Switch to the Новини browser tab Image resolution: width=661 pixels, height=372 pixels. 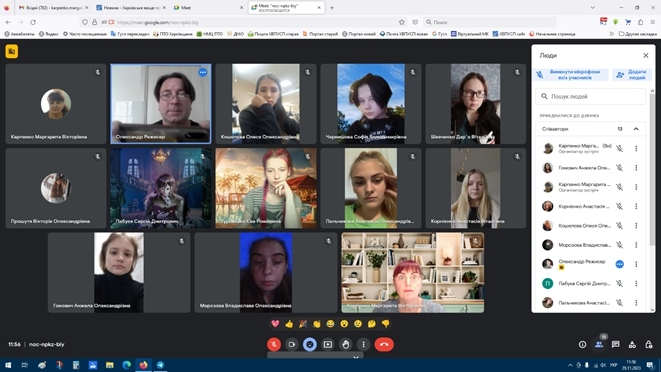tap(130, 8)
